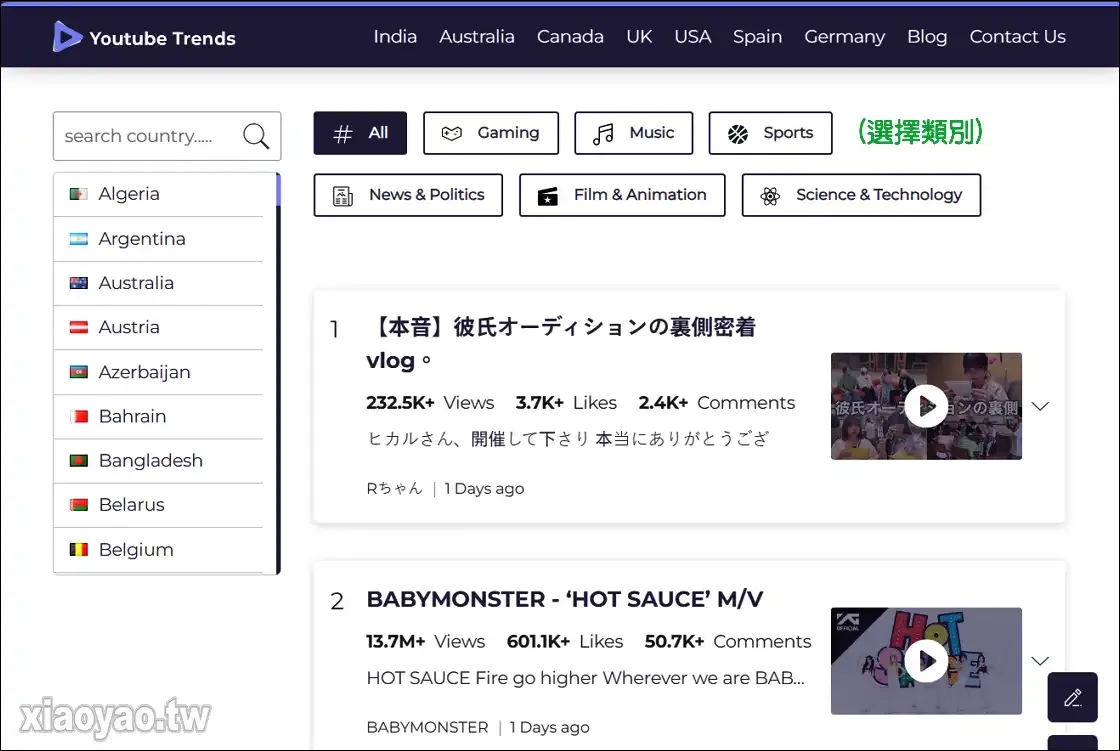Click the 13.7M+ Views count

[x=426, y=642]
